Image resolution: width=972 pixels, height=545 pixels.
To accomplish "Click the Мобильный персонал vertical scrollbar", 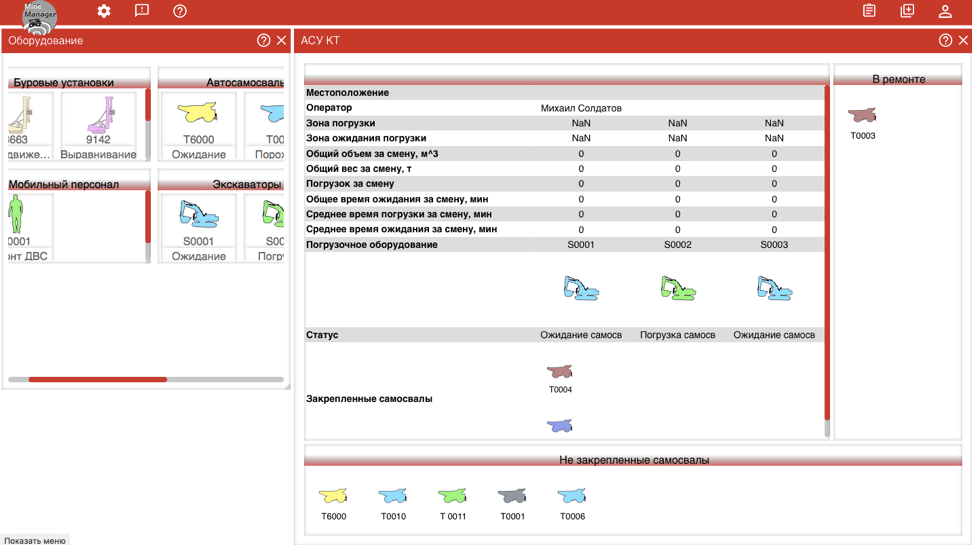I will click(x=148, y=216).
